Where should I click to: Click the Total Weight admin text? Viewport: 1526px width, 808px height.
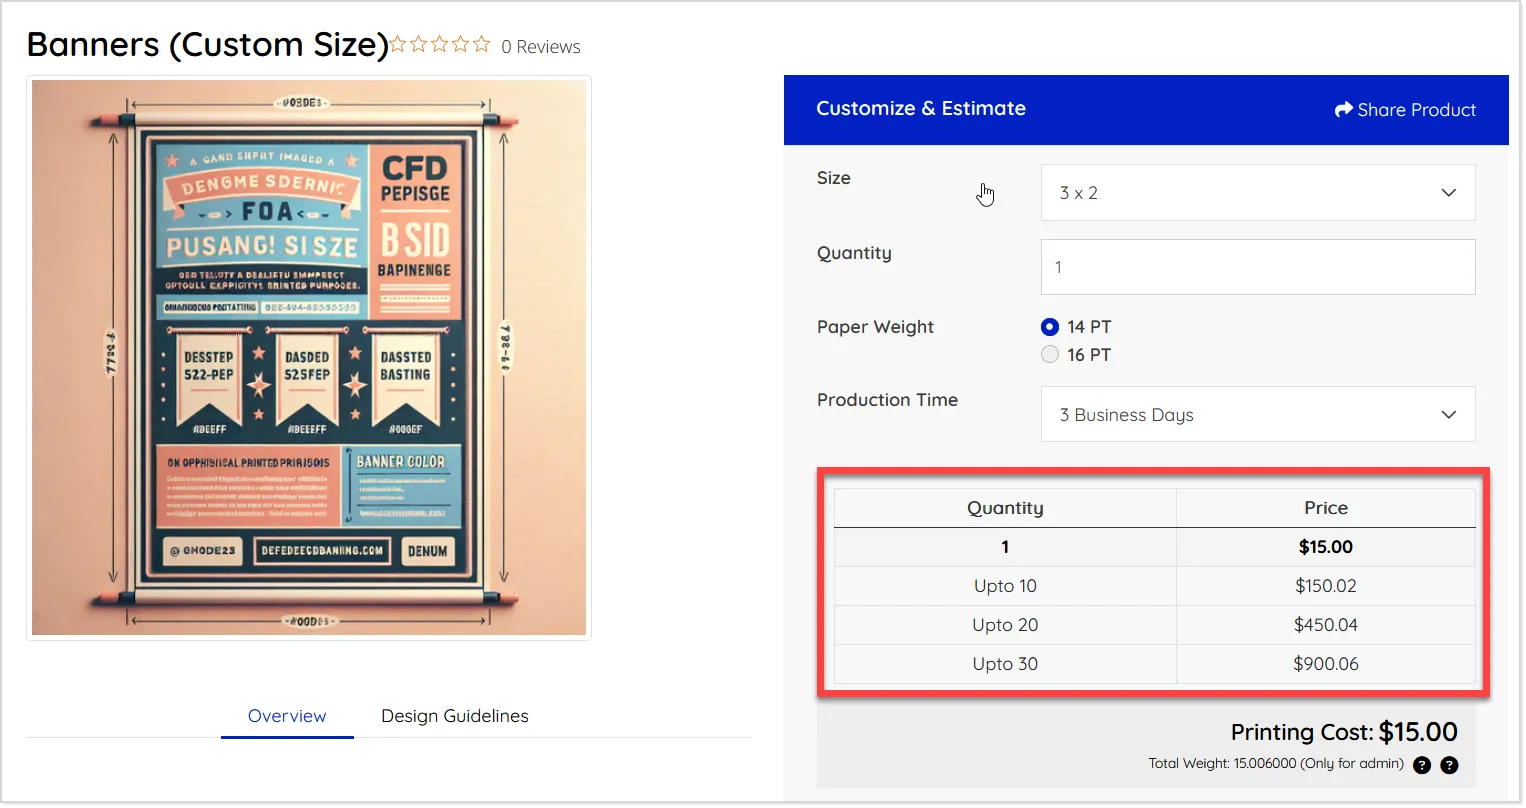click(1276, 763)
